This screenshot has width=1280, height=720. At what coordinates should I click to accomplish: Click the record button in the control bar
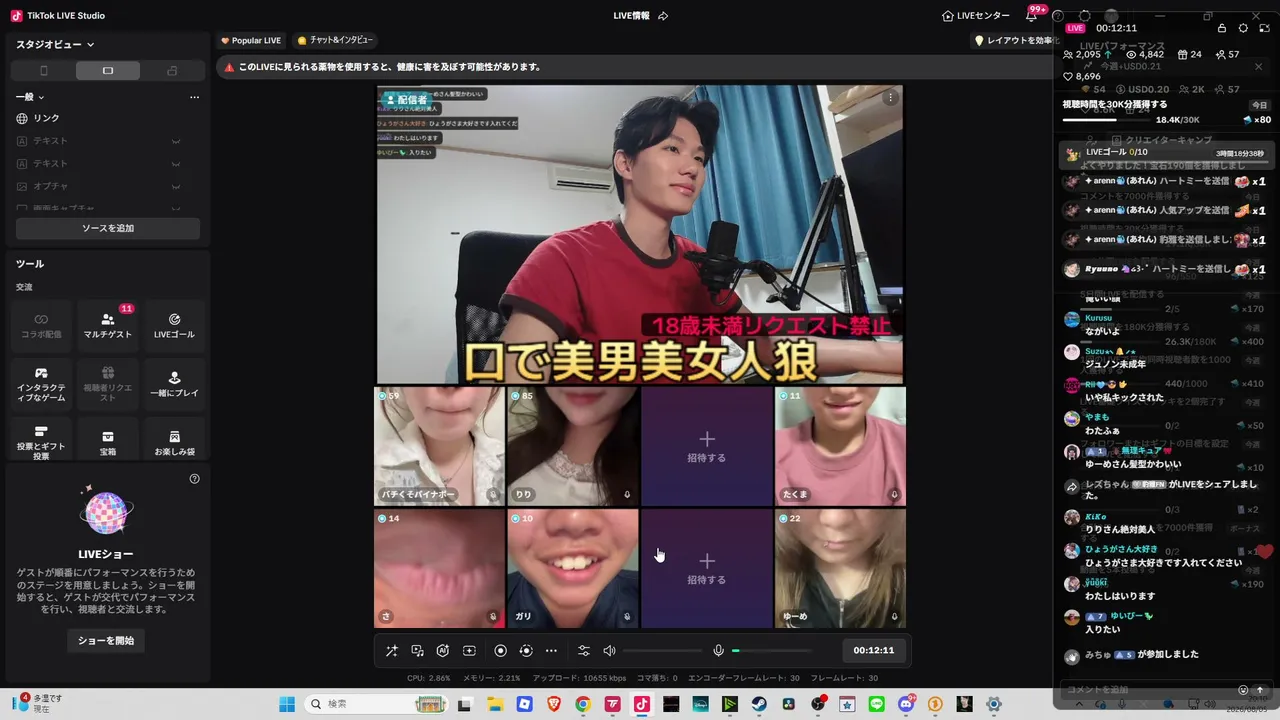point(501,651)
